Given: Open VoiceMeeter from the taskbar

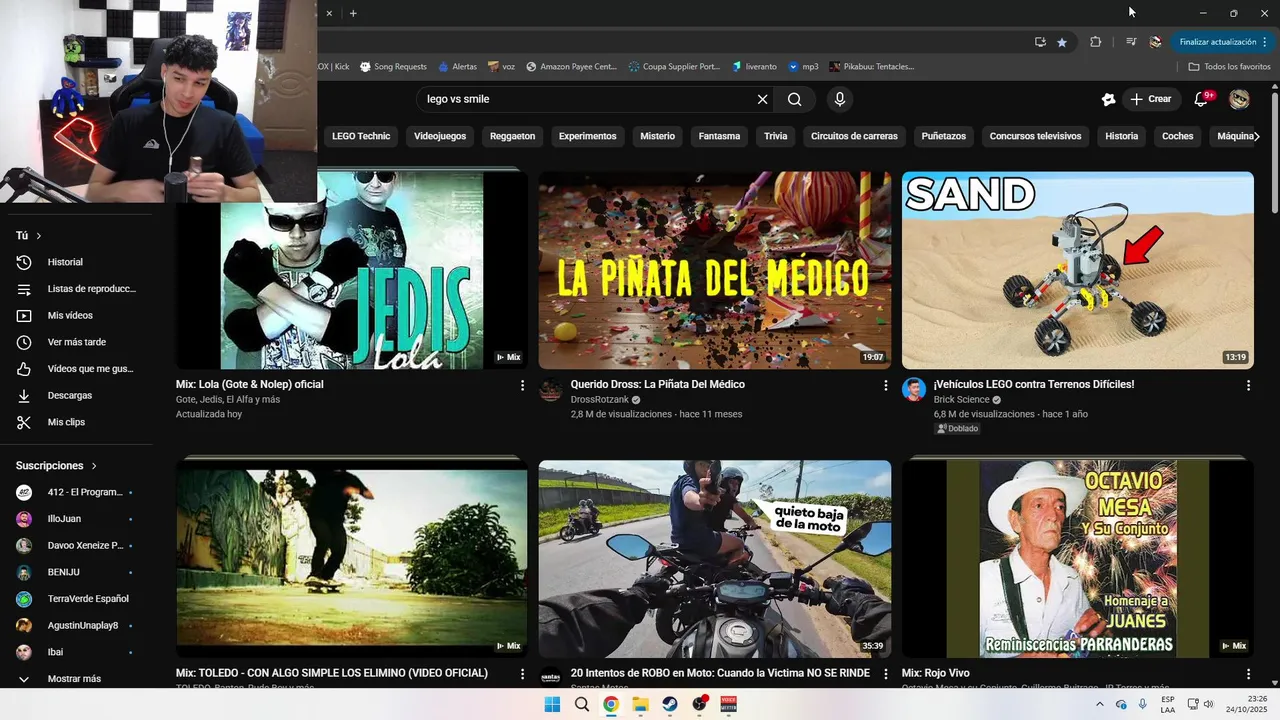Looking at the screenshot, I should 729,704.
